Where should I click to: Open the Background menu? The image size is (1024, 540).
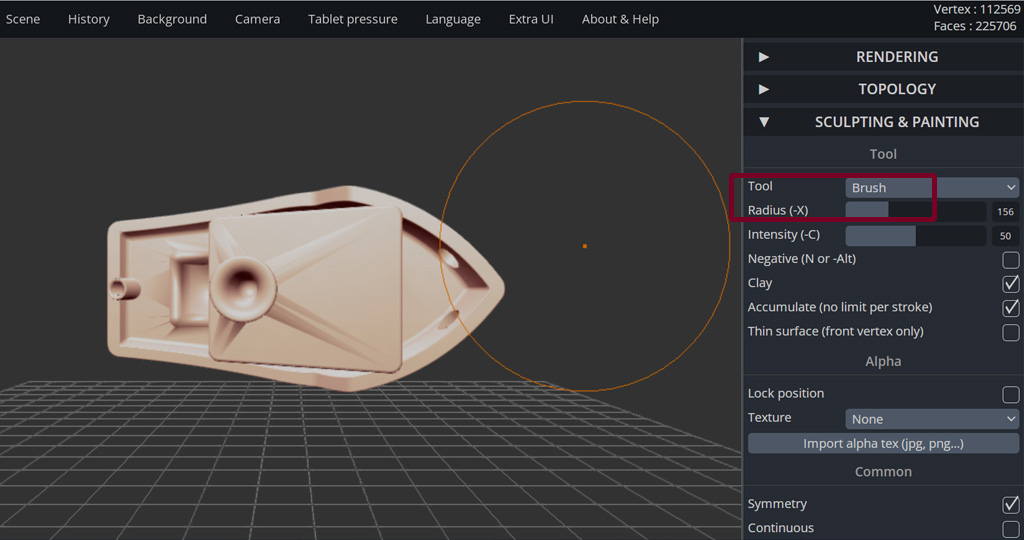(172, 19)
